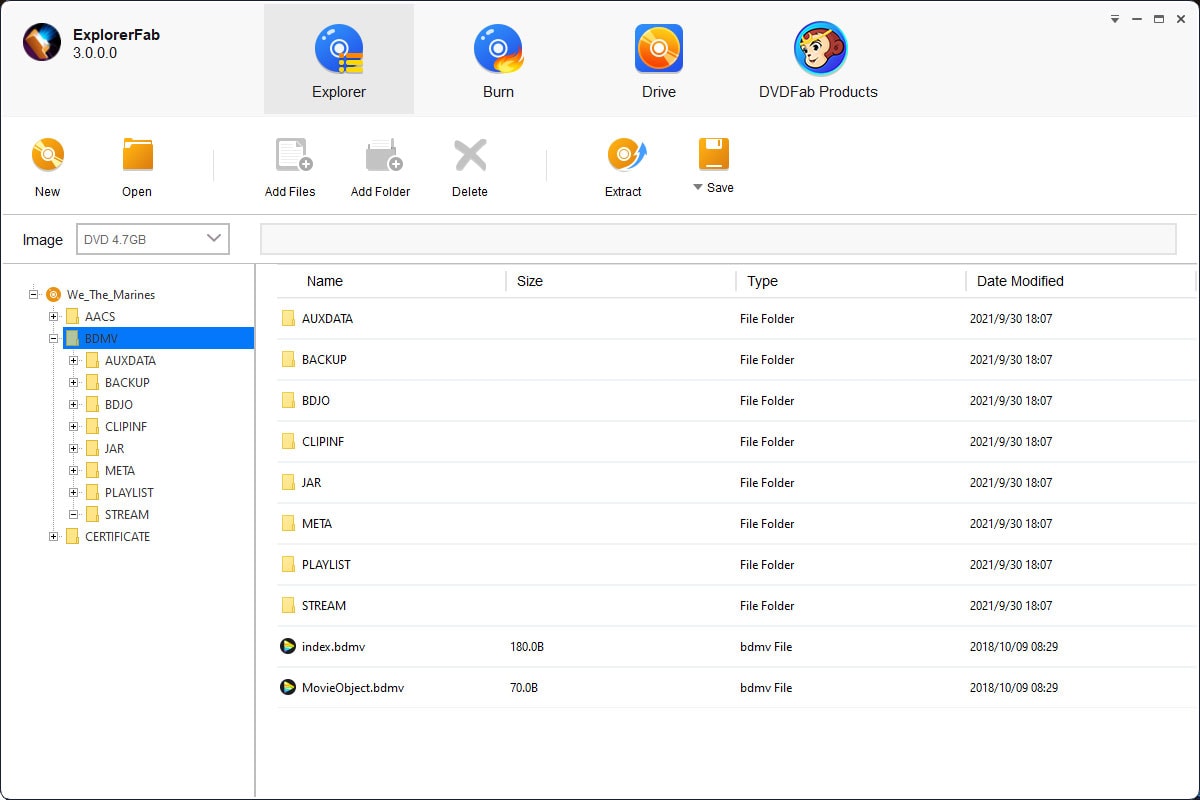Click the JAR folder icon in list
Screen dimensions: 1200x800
pyautogui.click(x=288, y=482)
